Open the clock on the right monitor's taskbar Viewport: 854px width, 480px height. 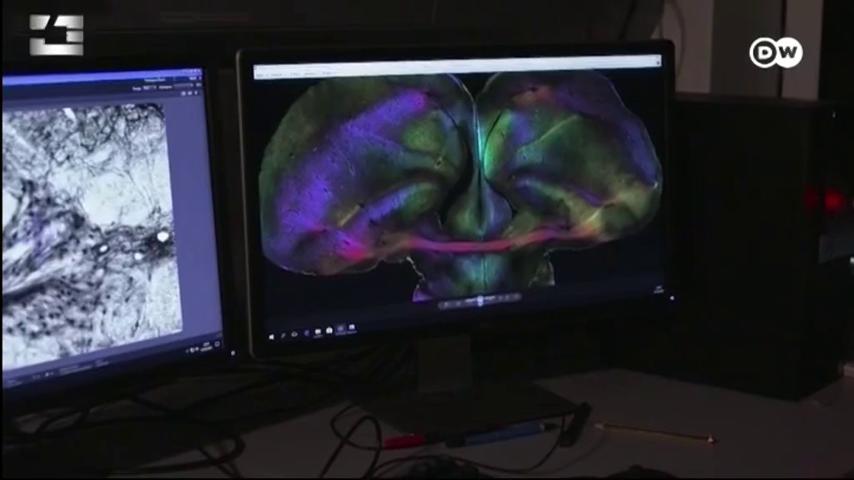[658, 290]
